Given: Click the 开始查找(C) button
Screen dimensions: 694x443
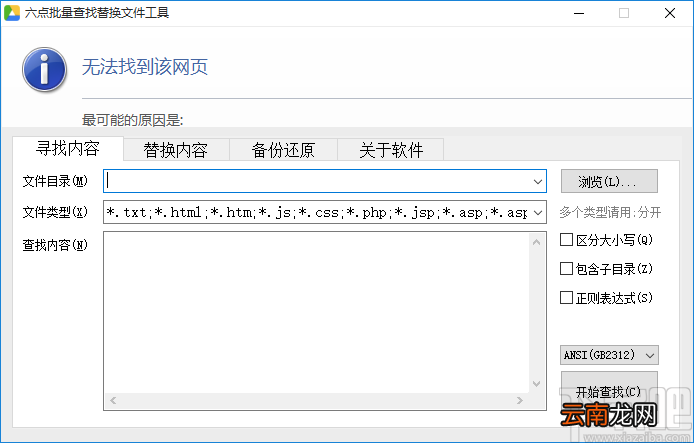Looking at the screenshot, I should tap(609, 391).
